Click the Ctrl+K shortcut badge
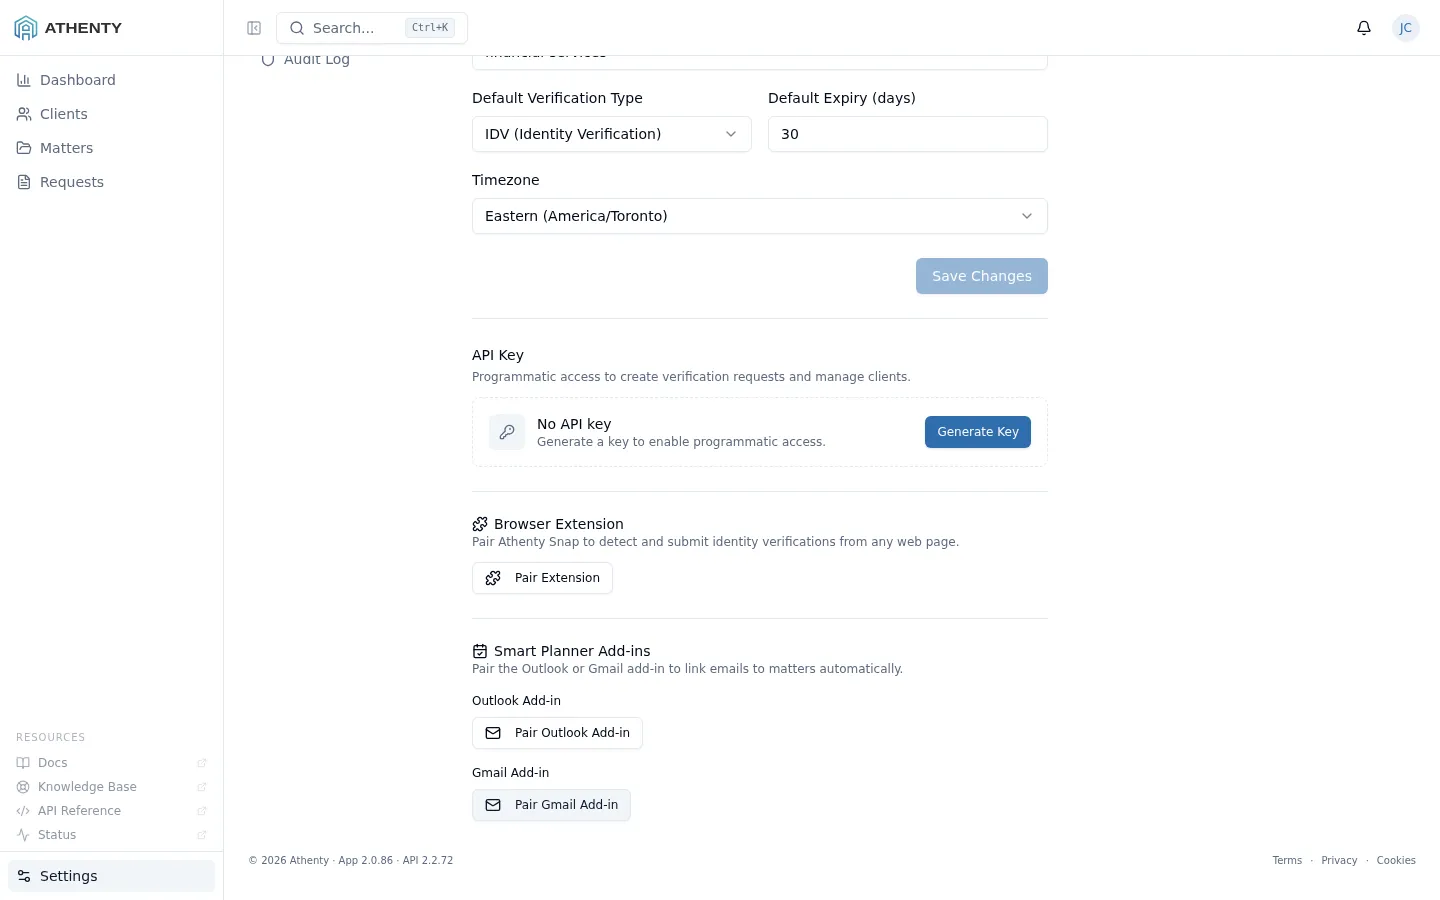 430,28
